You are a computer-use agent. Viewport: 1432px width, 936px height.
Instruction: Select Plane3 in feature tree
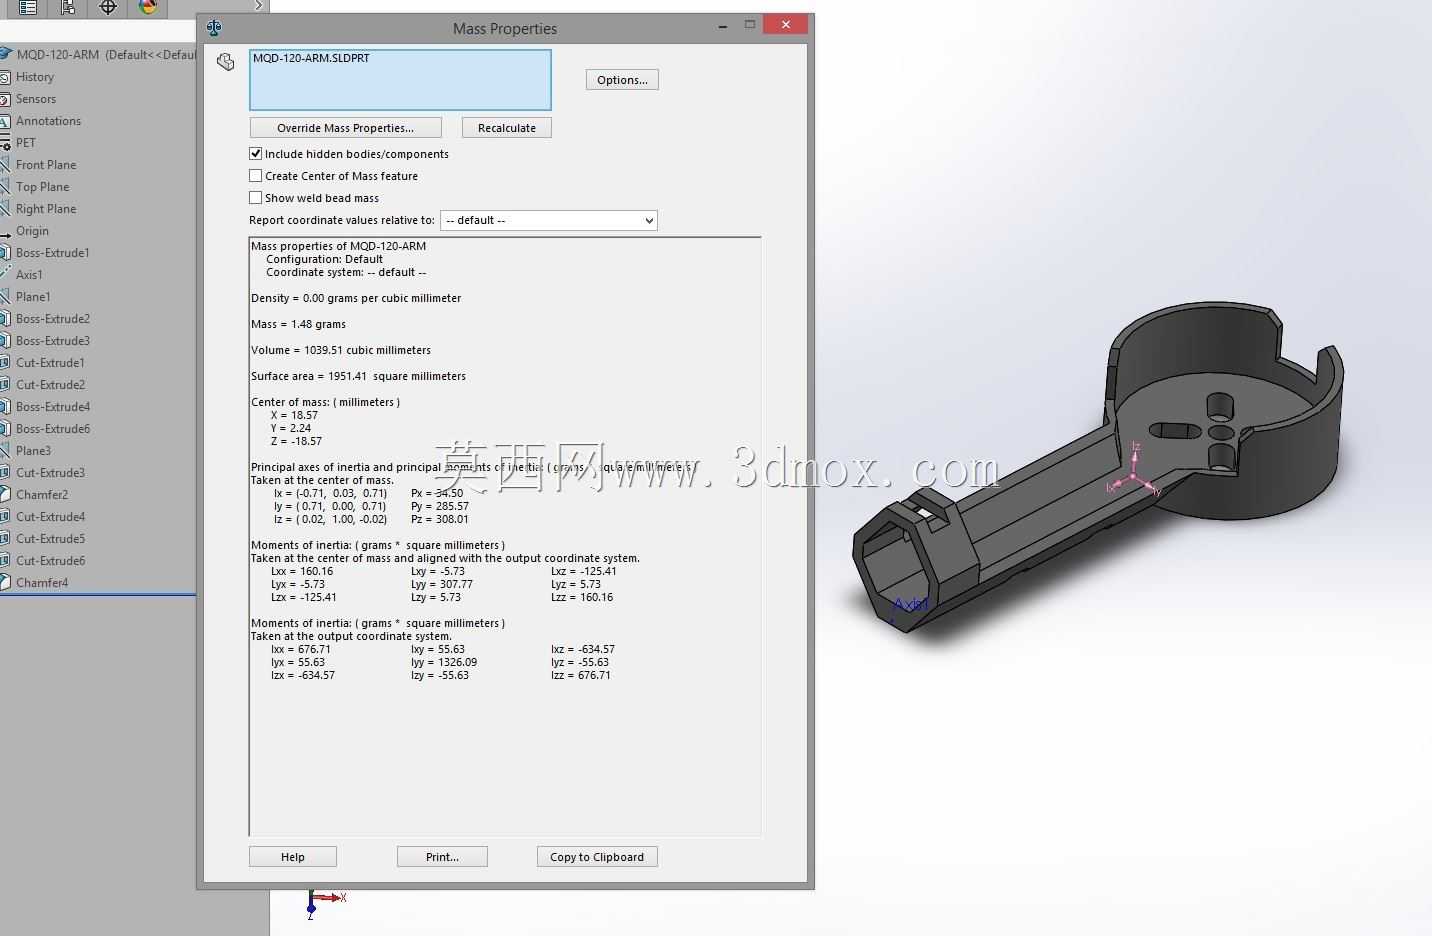coord(33,451)
